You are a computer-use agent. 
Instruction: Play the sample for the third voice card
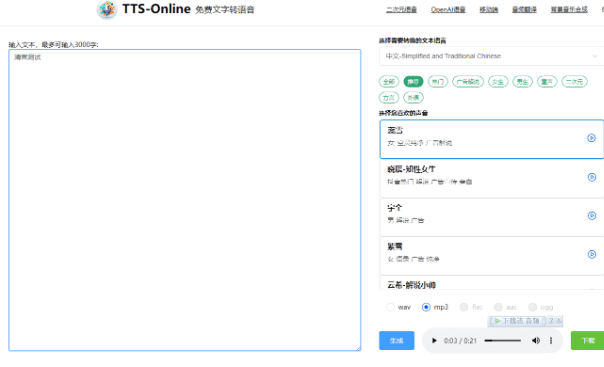pyautogui.click(x=592, y=216)
